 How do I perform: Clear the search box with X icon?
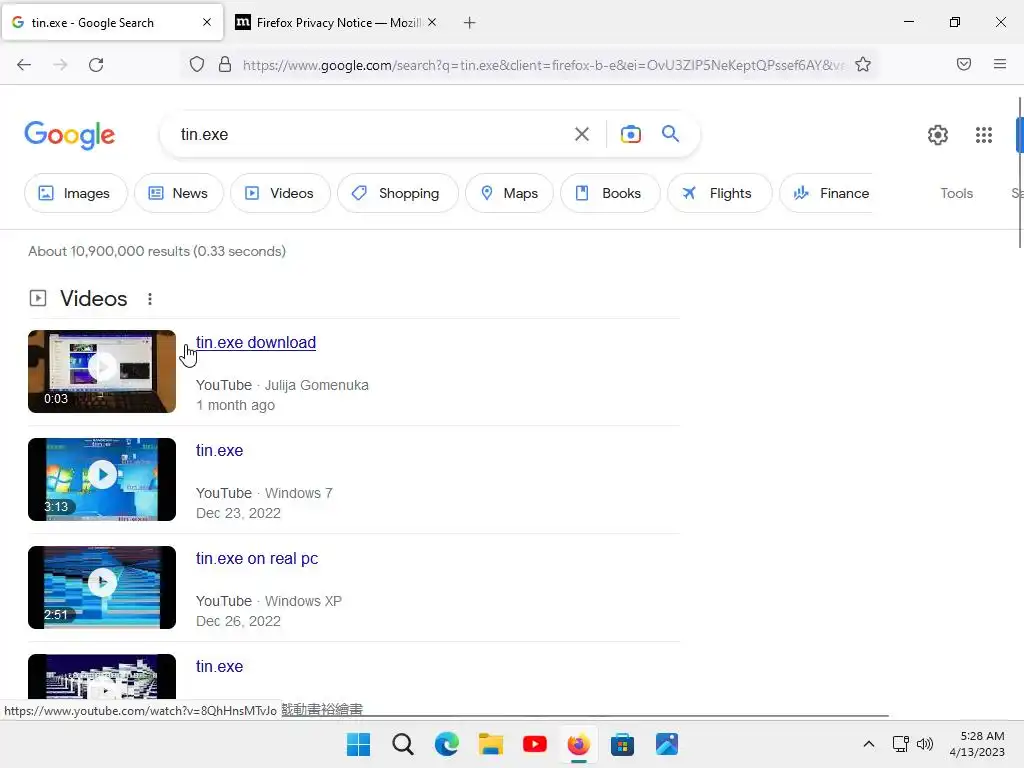pos(581,135)
